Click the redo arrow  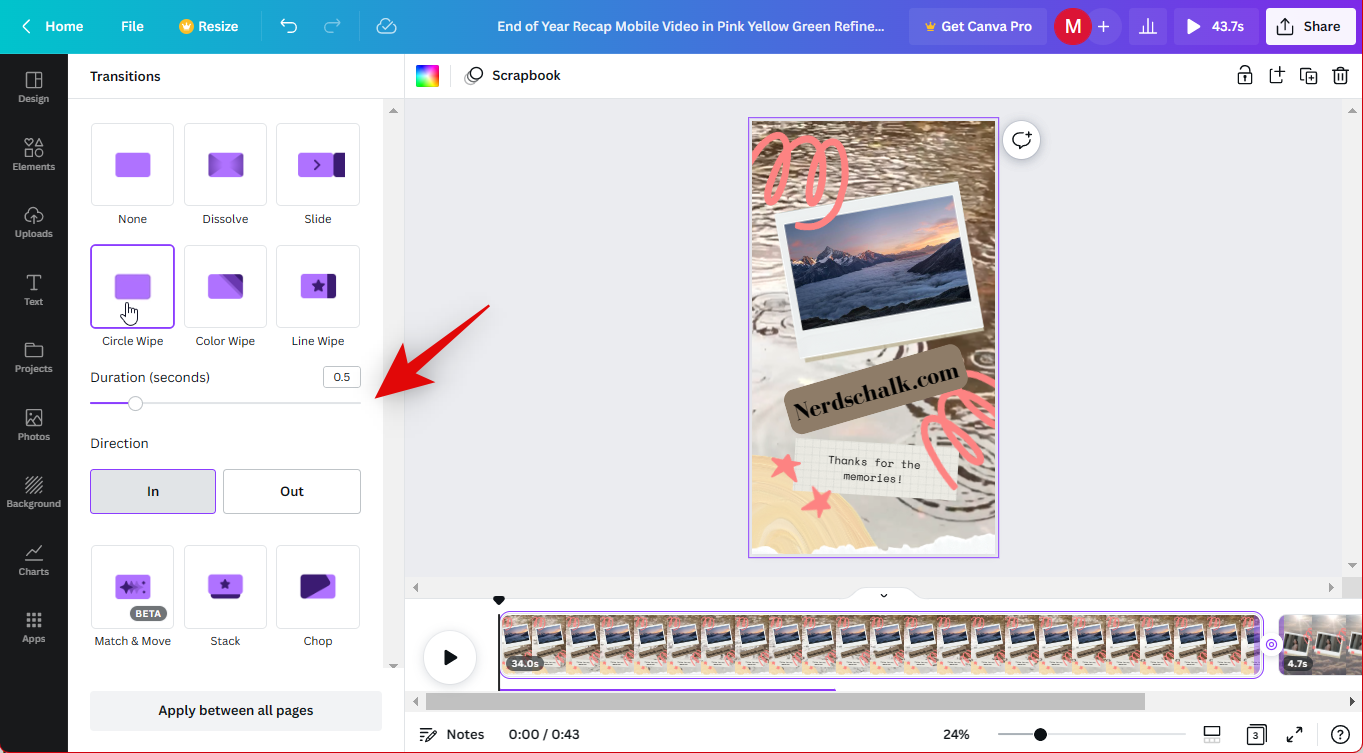(x=333, y=26)
